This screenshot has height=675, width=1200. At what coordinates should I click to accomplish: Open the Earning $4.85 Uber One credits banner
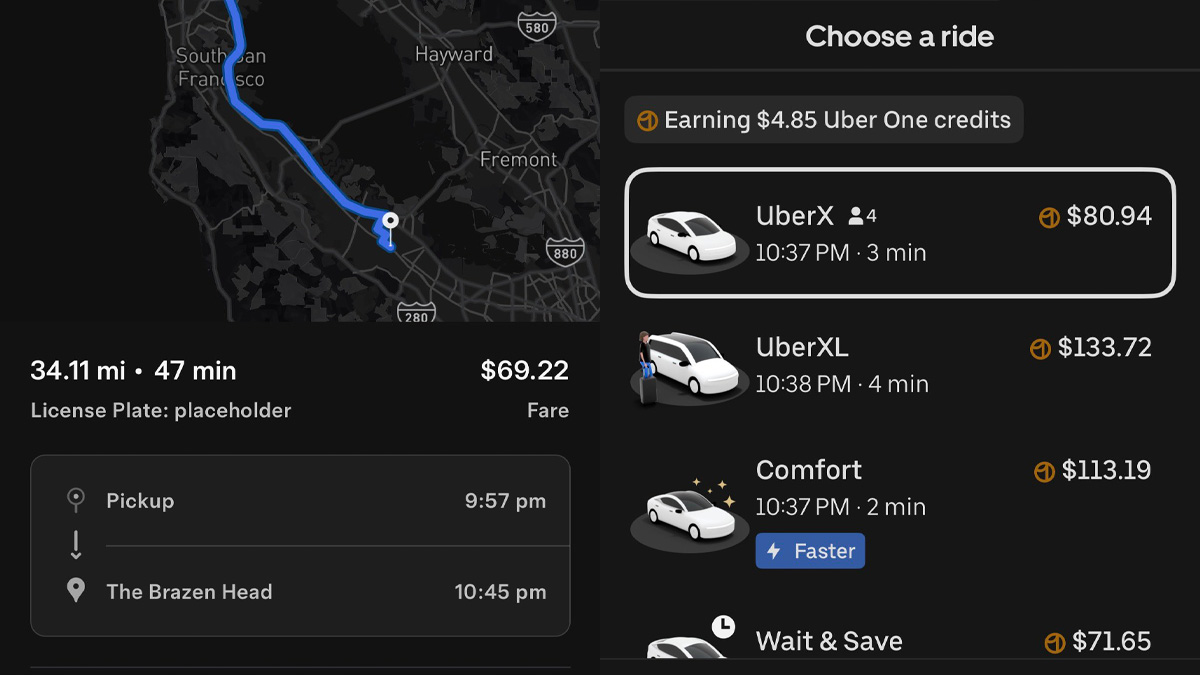(824, 120)
